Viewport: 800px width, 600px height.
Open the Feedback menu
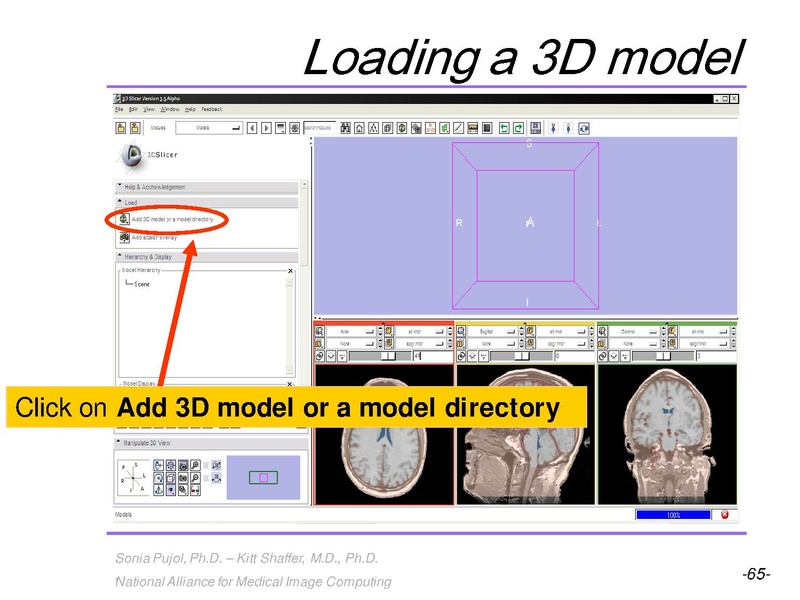point(212,109)
